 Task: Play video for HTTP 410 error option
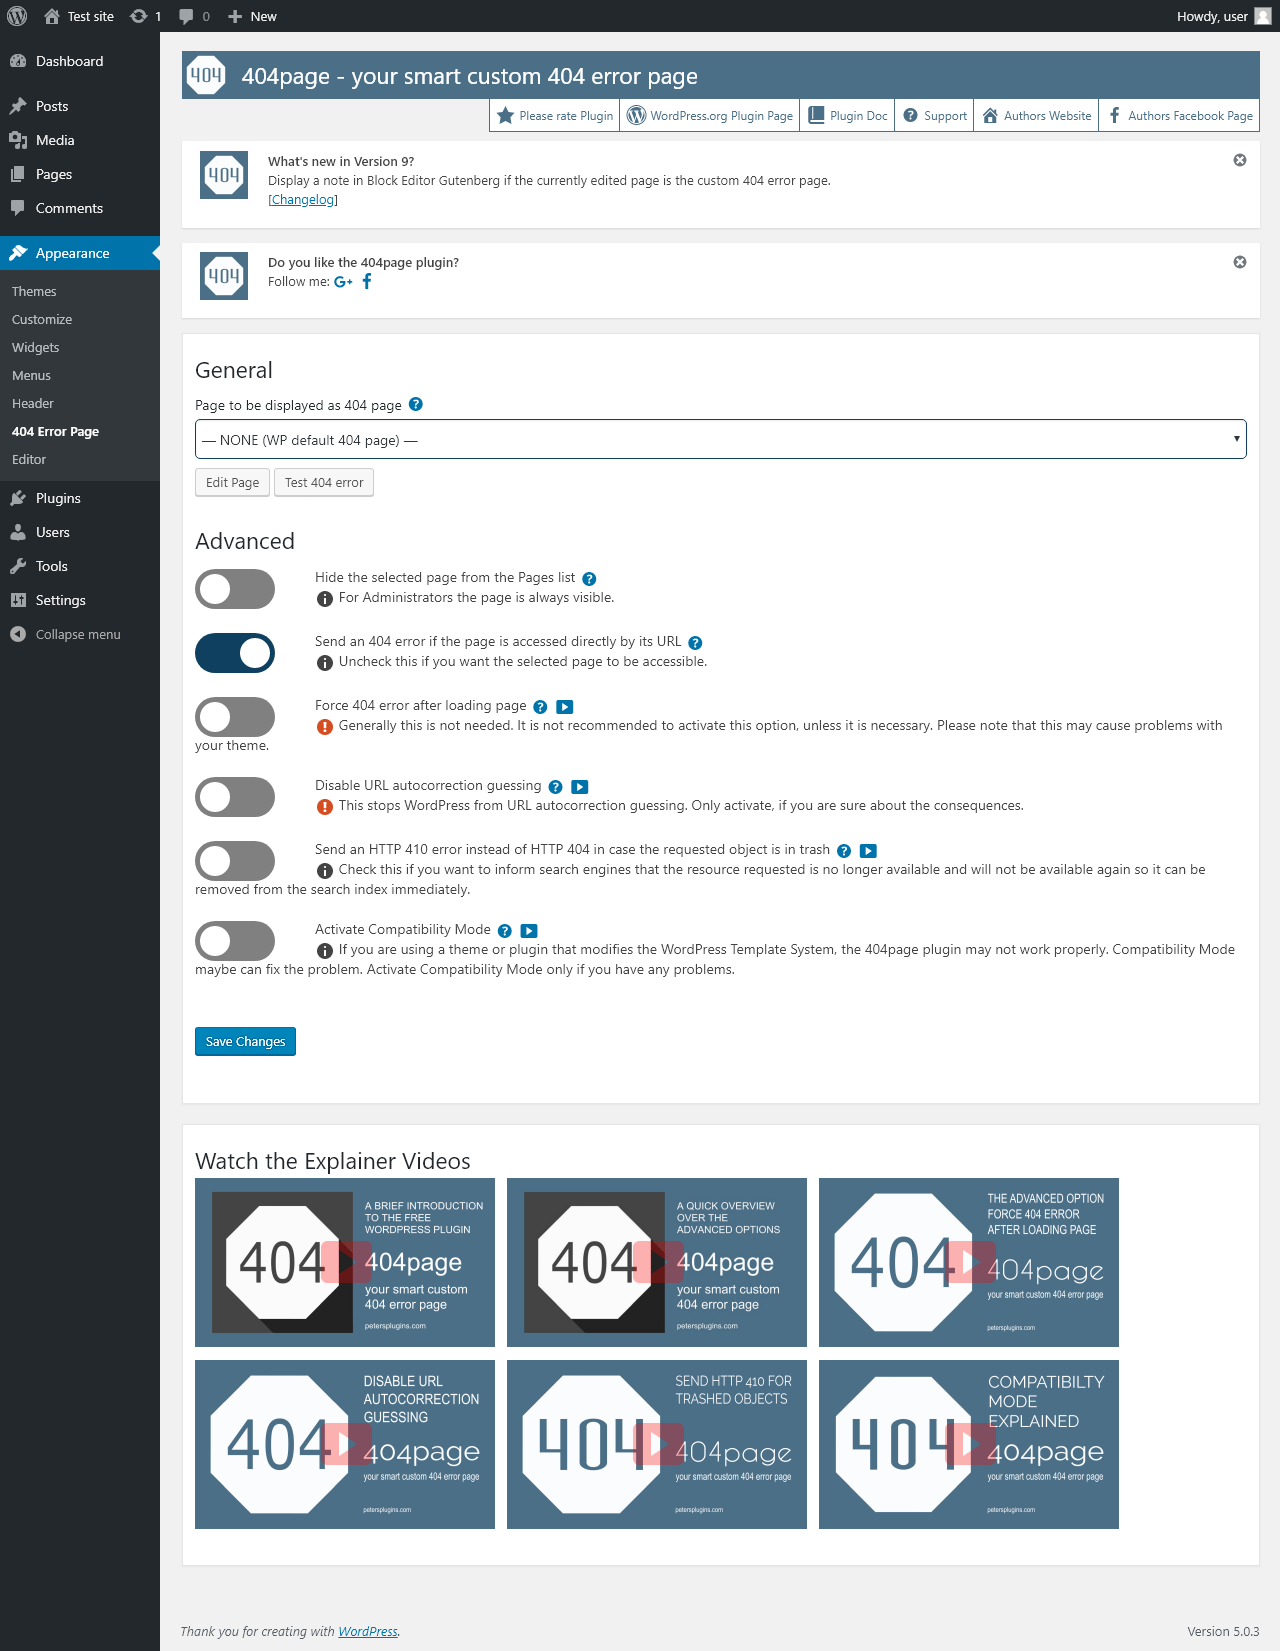[868, 850]
